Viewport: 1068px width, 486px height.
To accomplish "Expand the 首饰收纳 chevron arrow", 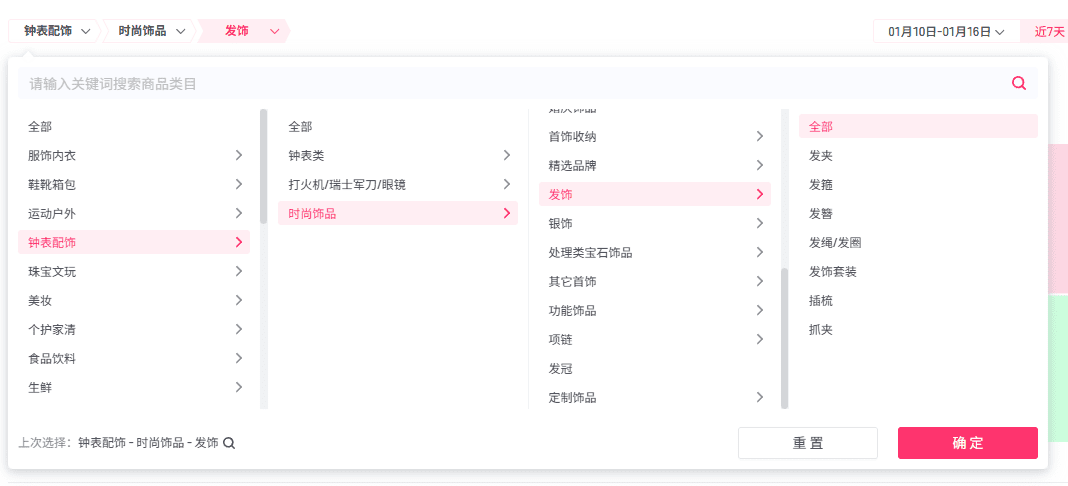I will click(759, 137).
